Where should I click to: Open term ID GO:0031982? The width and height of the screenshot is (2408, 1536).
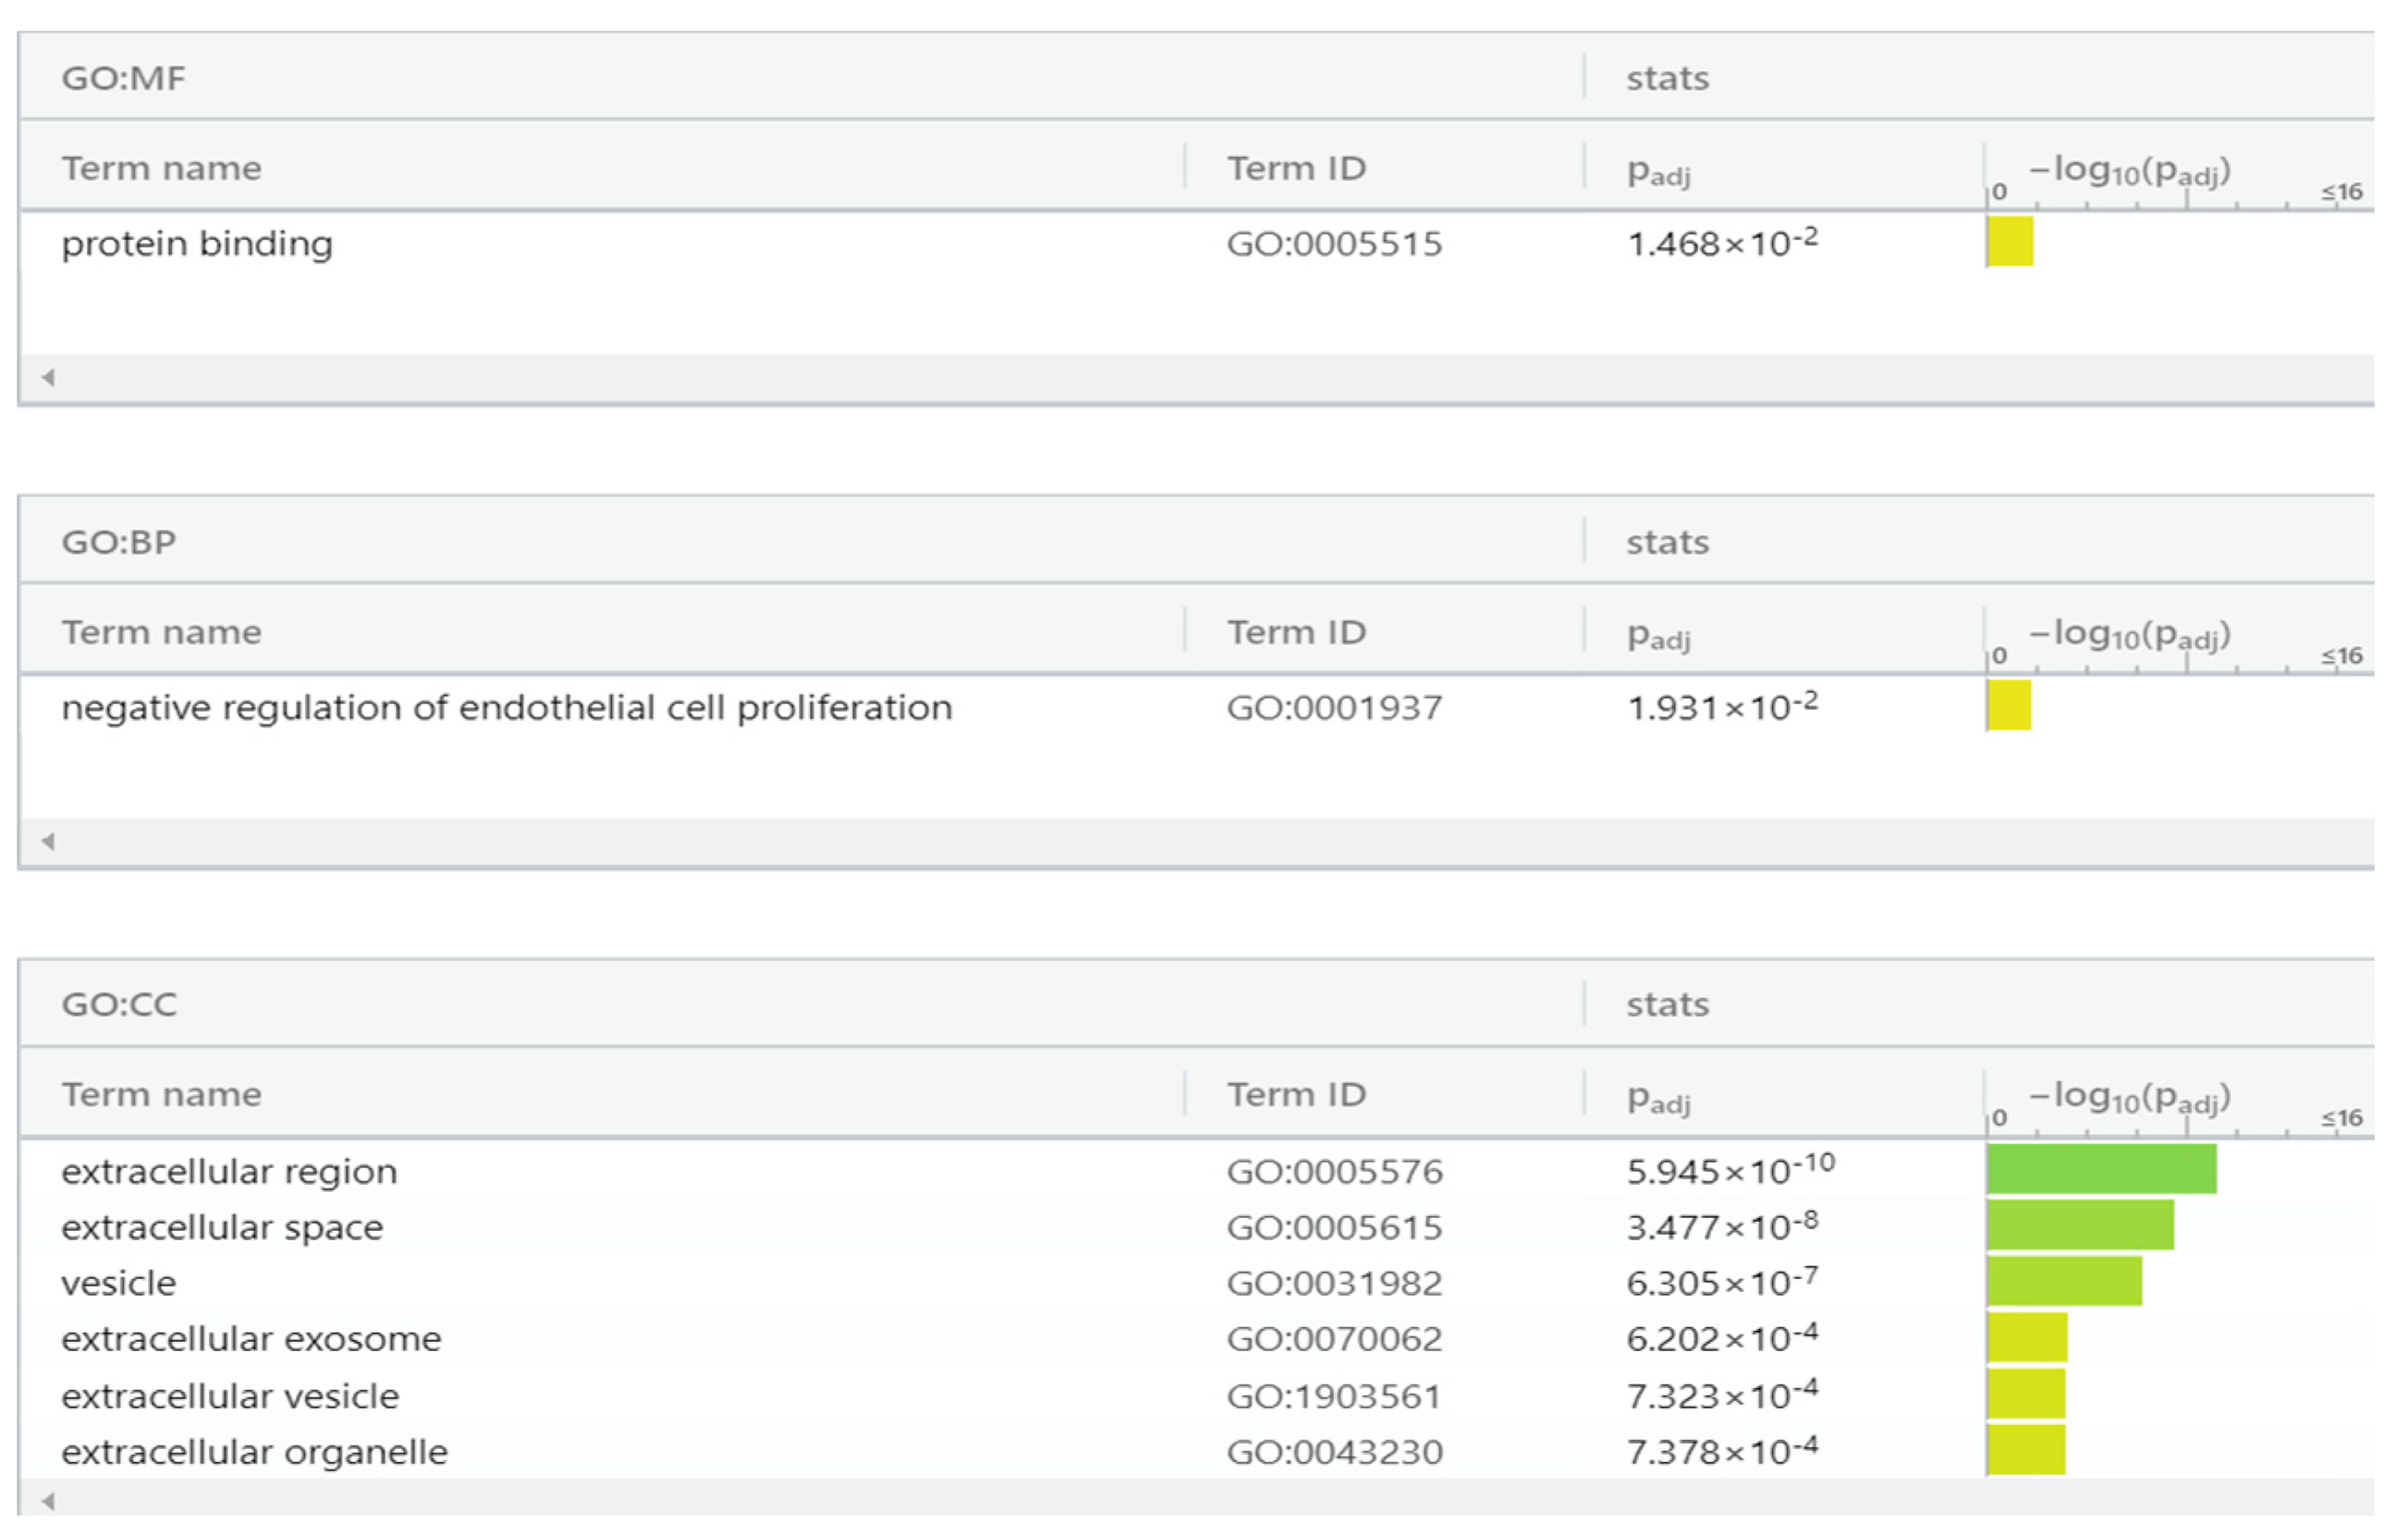tap(1334, 1283)
